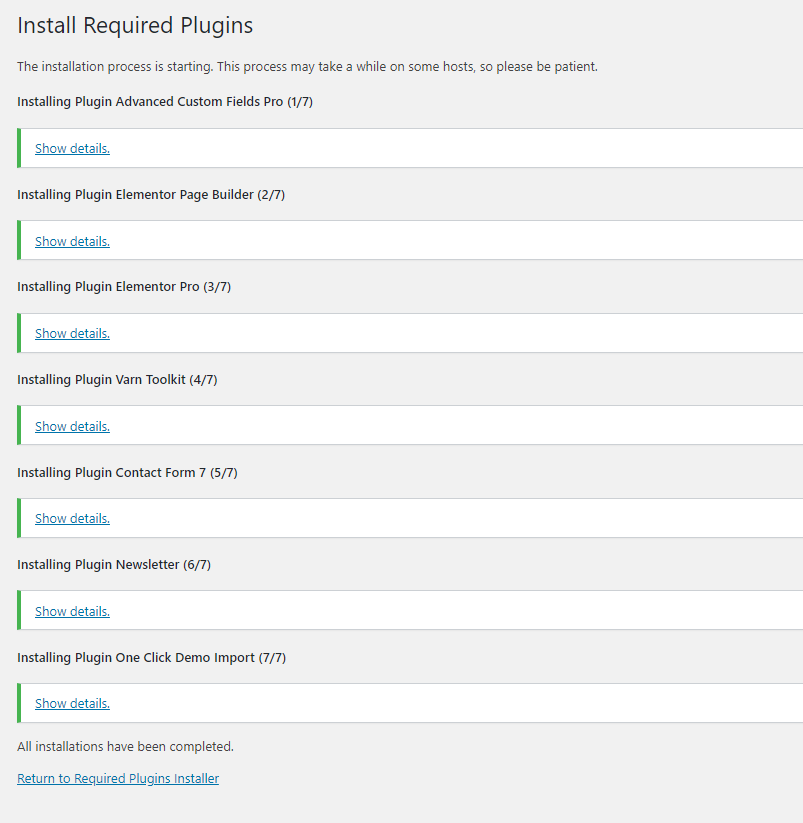
Task: Click green success bar of Newsletter notice
Action: (x=19, y=611)
